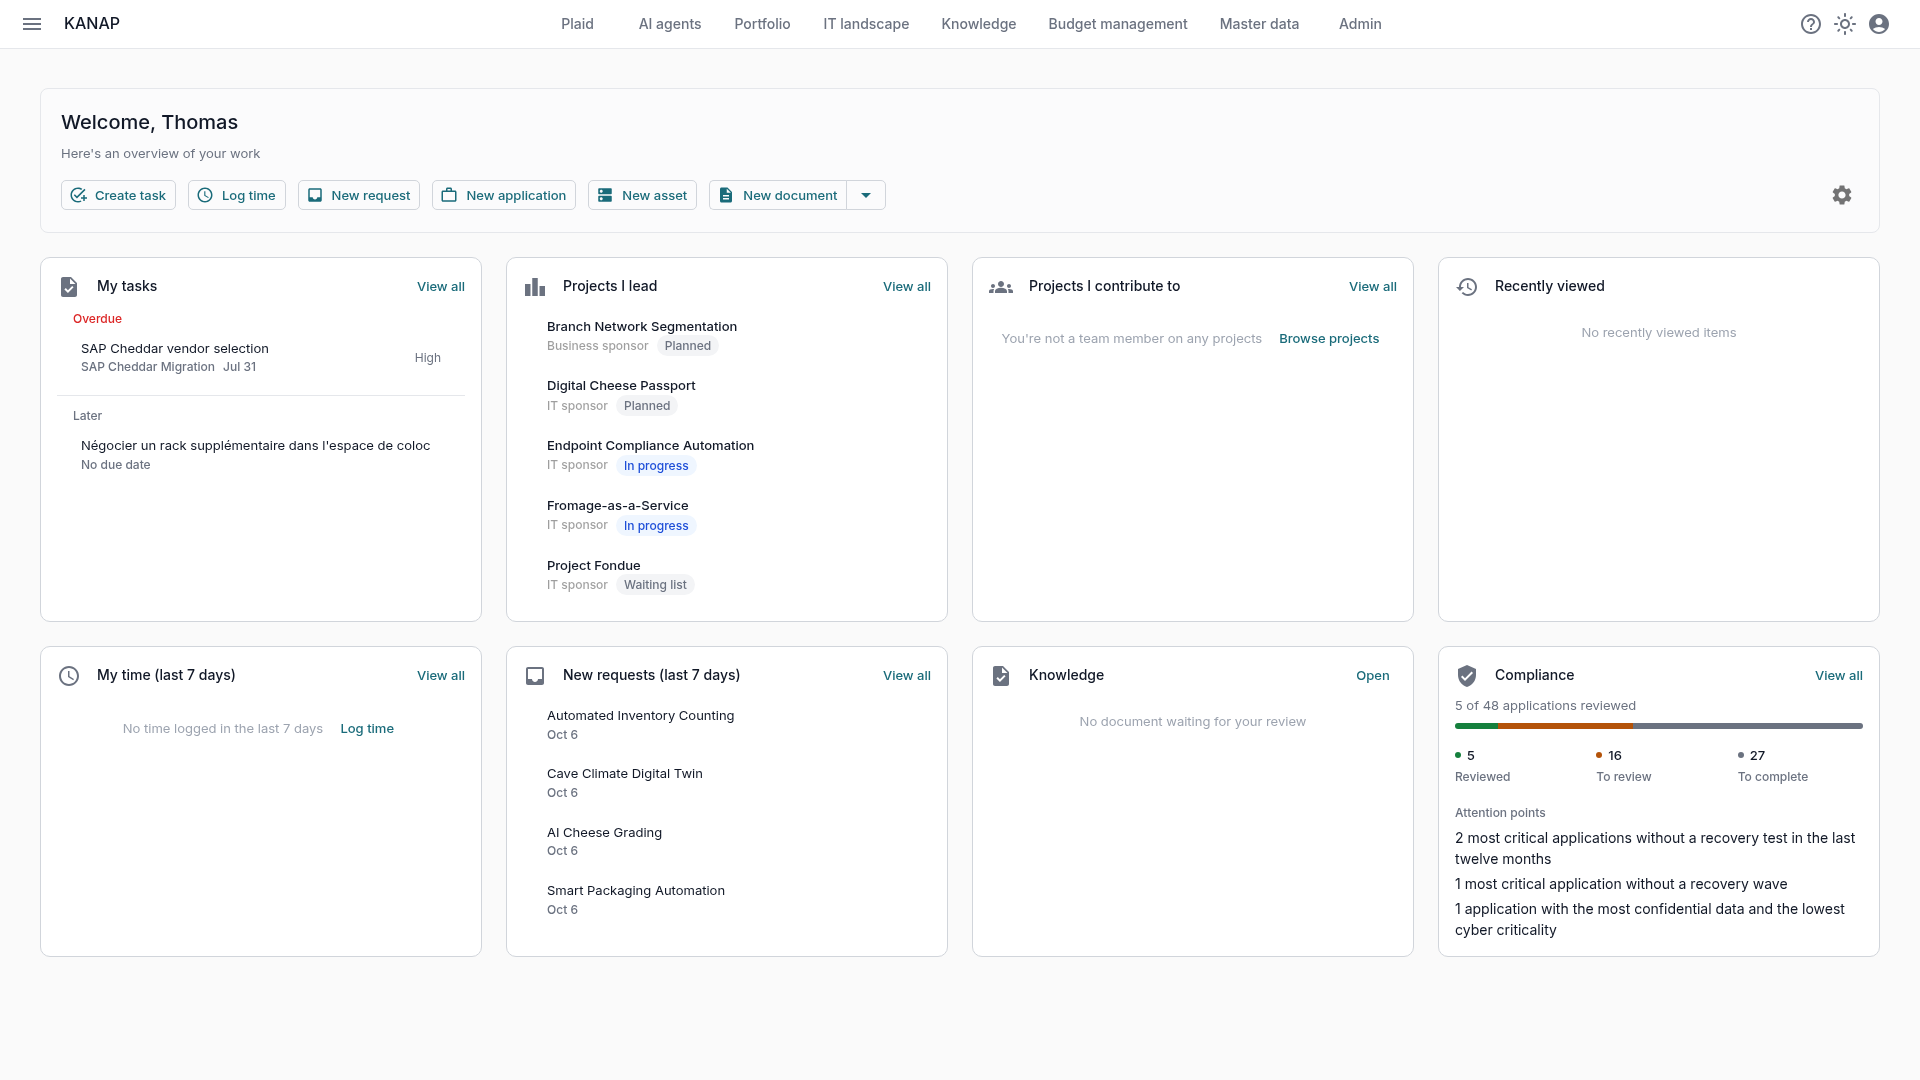
Task: Open the Admin menu
Action: pyautogui.click(x=1360, y=24)
